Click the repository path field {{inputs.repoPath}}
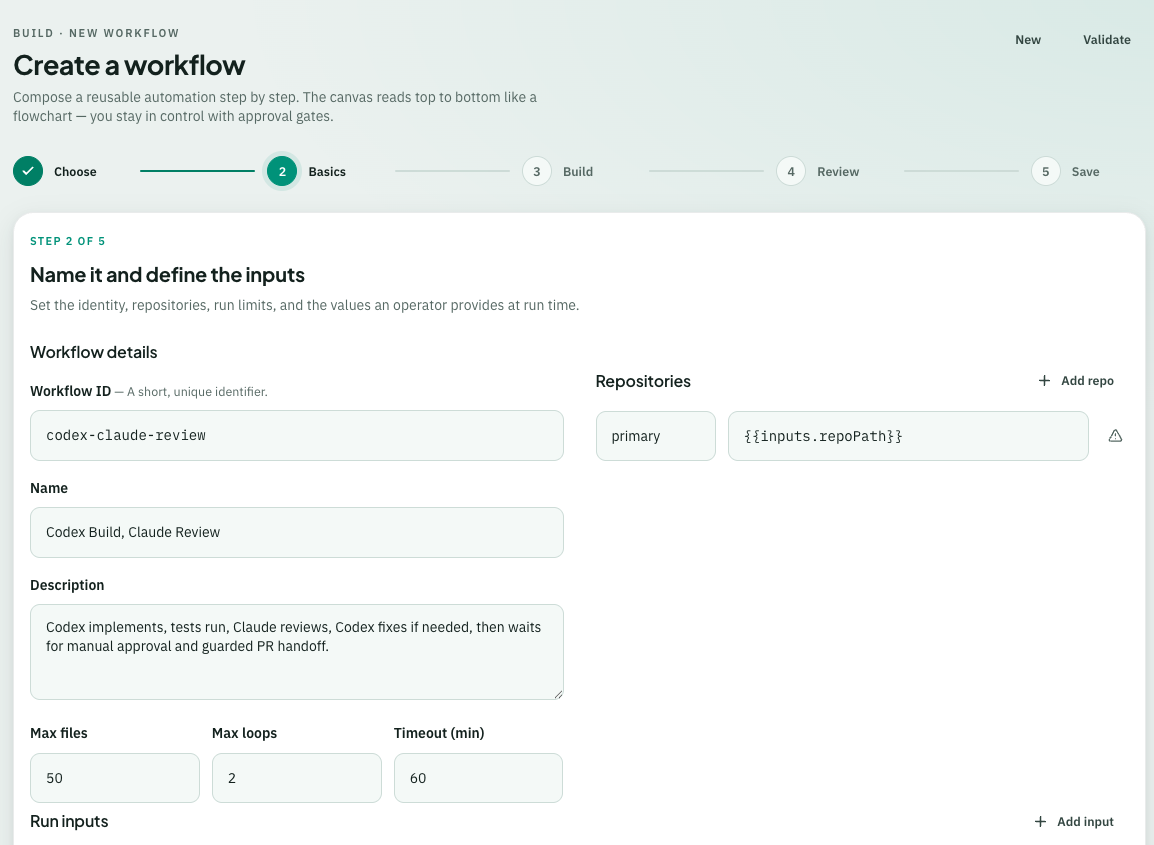1154x845 pixels. [x=908, y=436]
